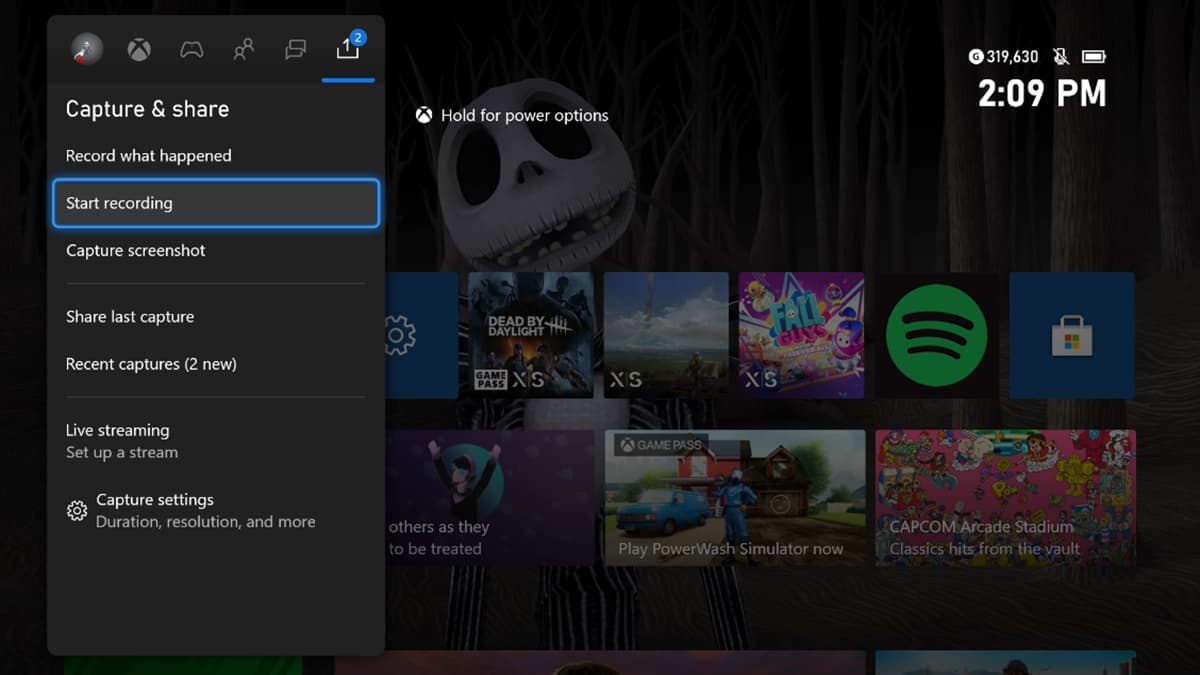
Task: Open the Parties & chats icon
Action: (295, 48)
